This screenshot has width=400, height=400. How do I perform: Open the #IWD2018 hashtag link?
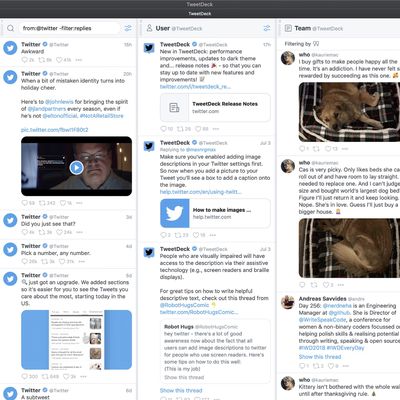click(312, 348)
